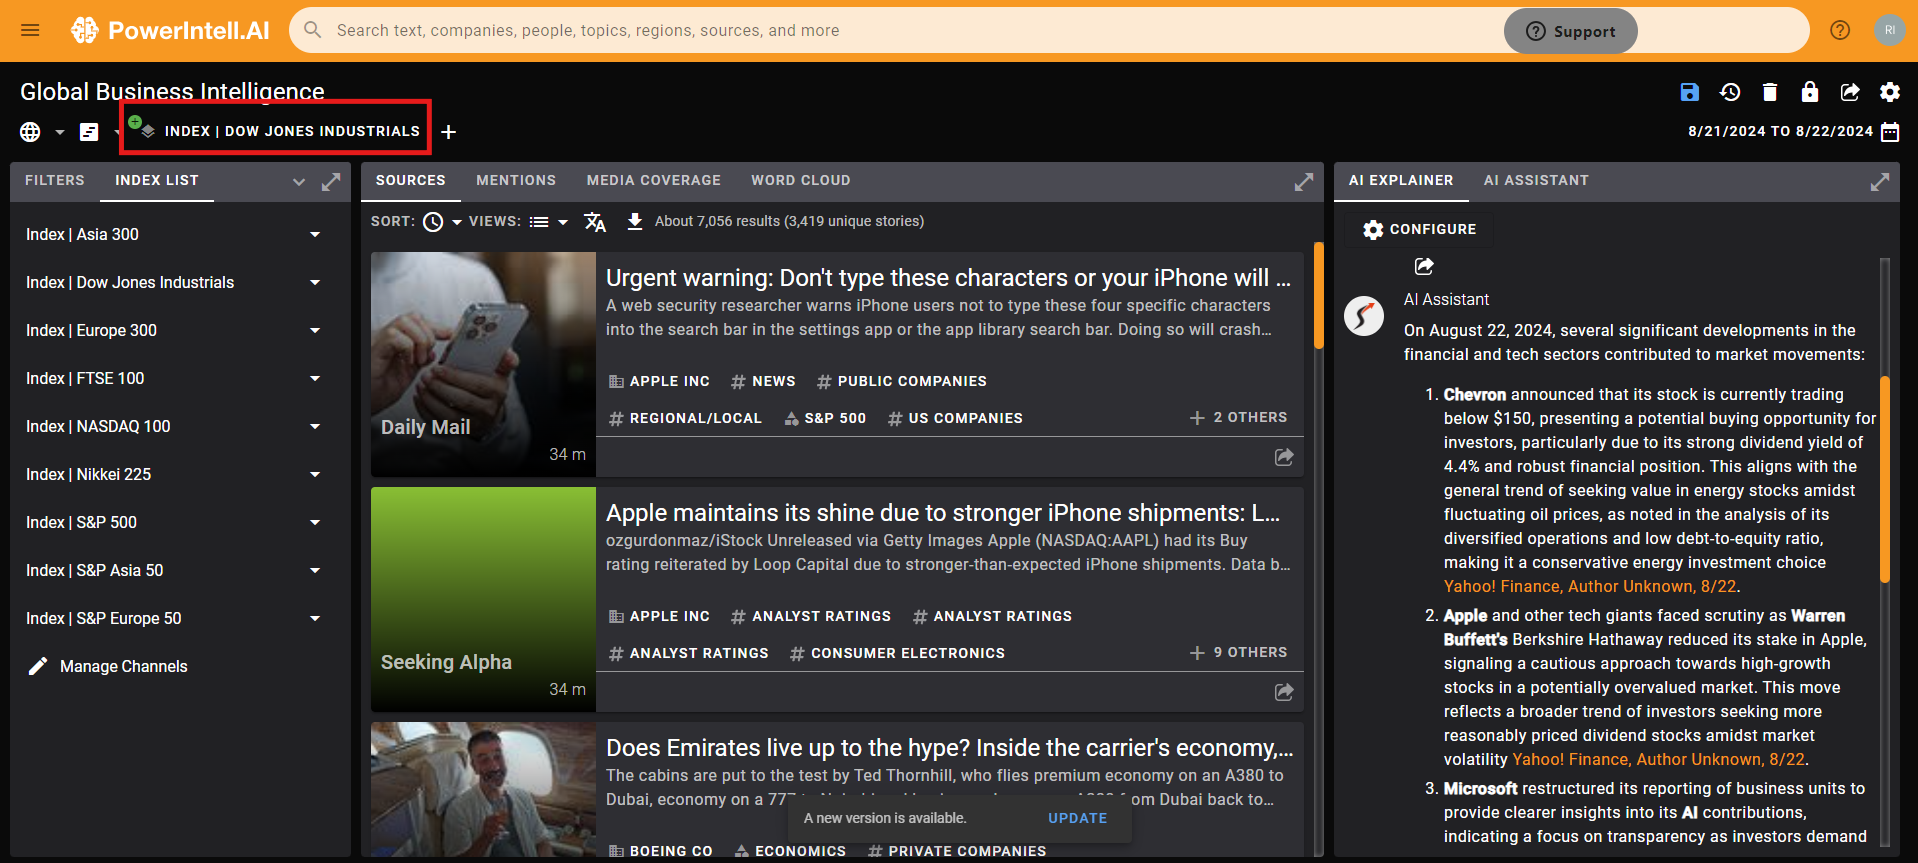Click Update in the new version notice
This screenshot has height=863, width=1918.
1078,818
